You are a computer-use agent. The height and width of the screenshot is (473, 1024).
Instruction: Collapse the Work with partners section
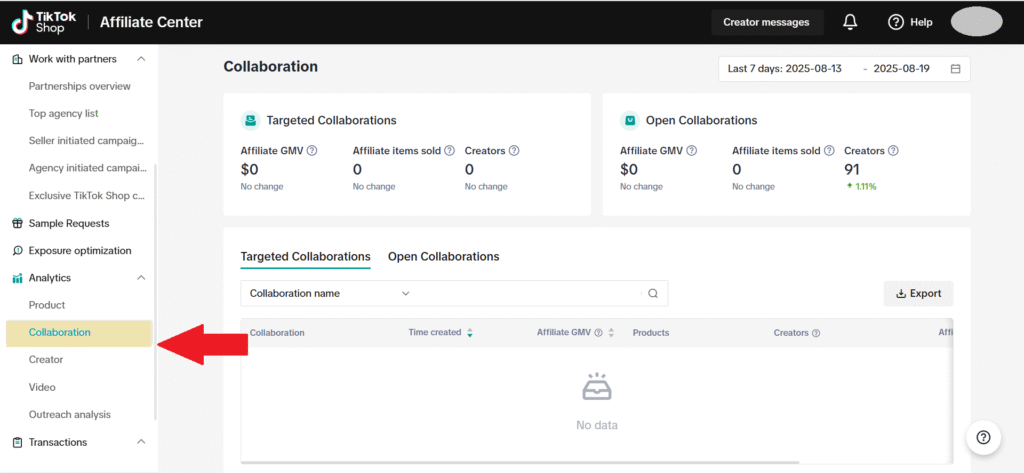click(141, 59)
